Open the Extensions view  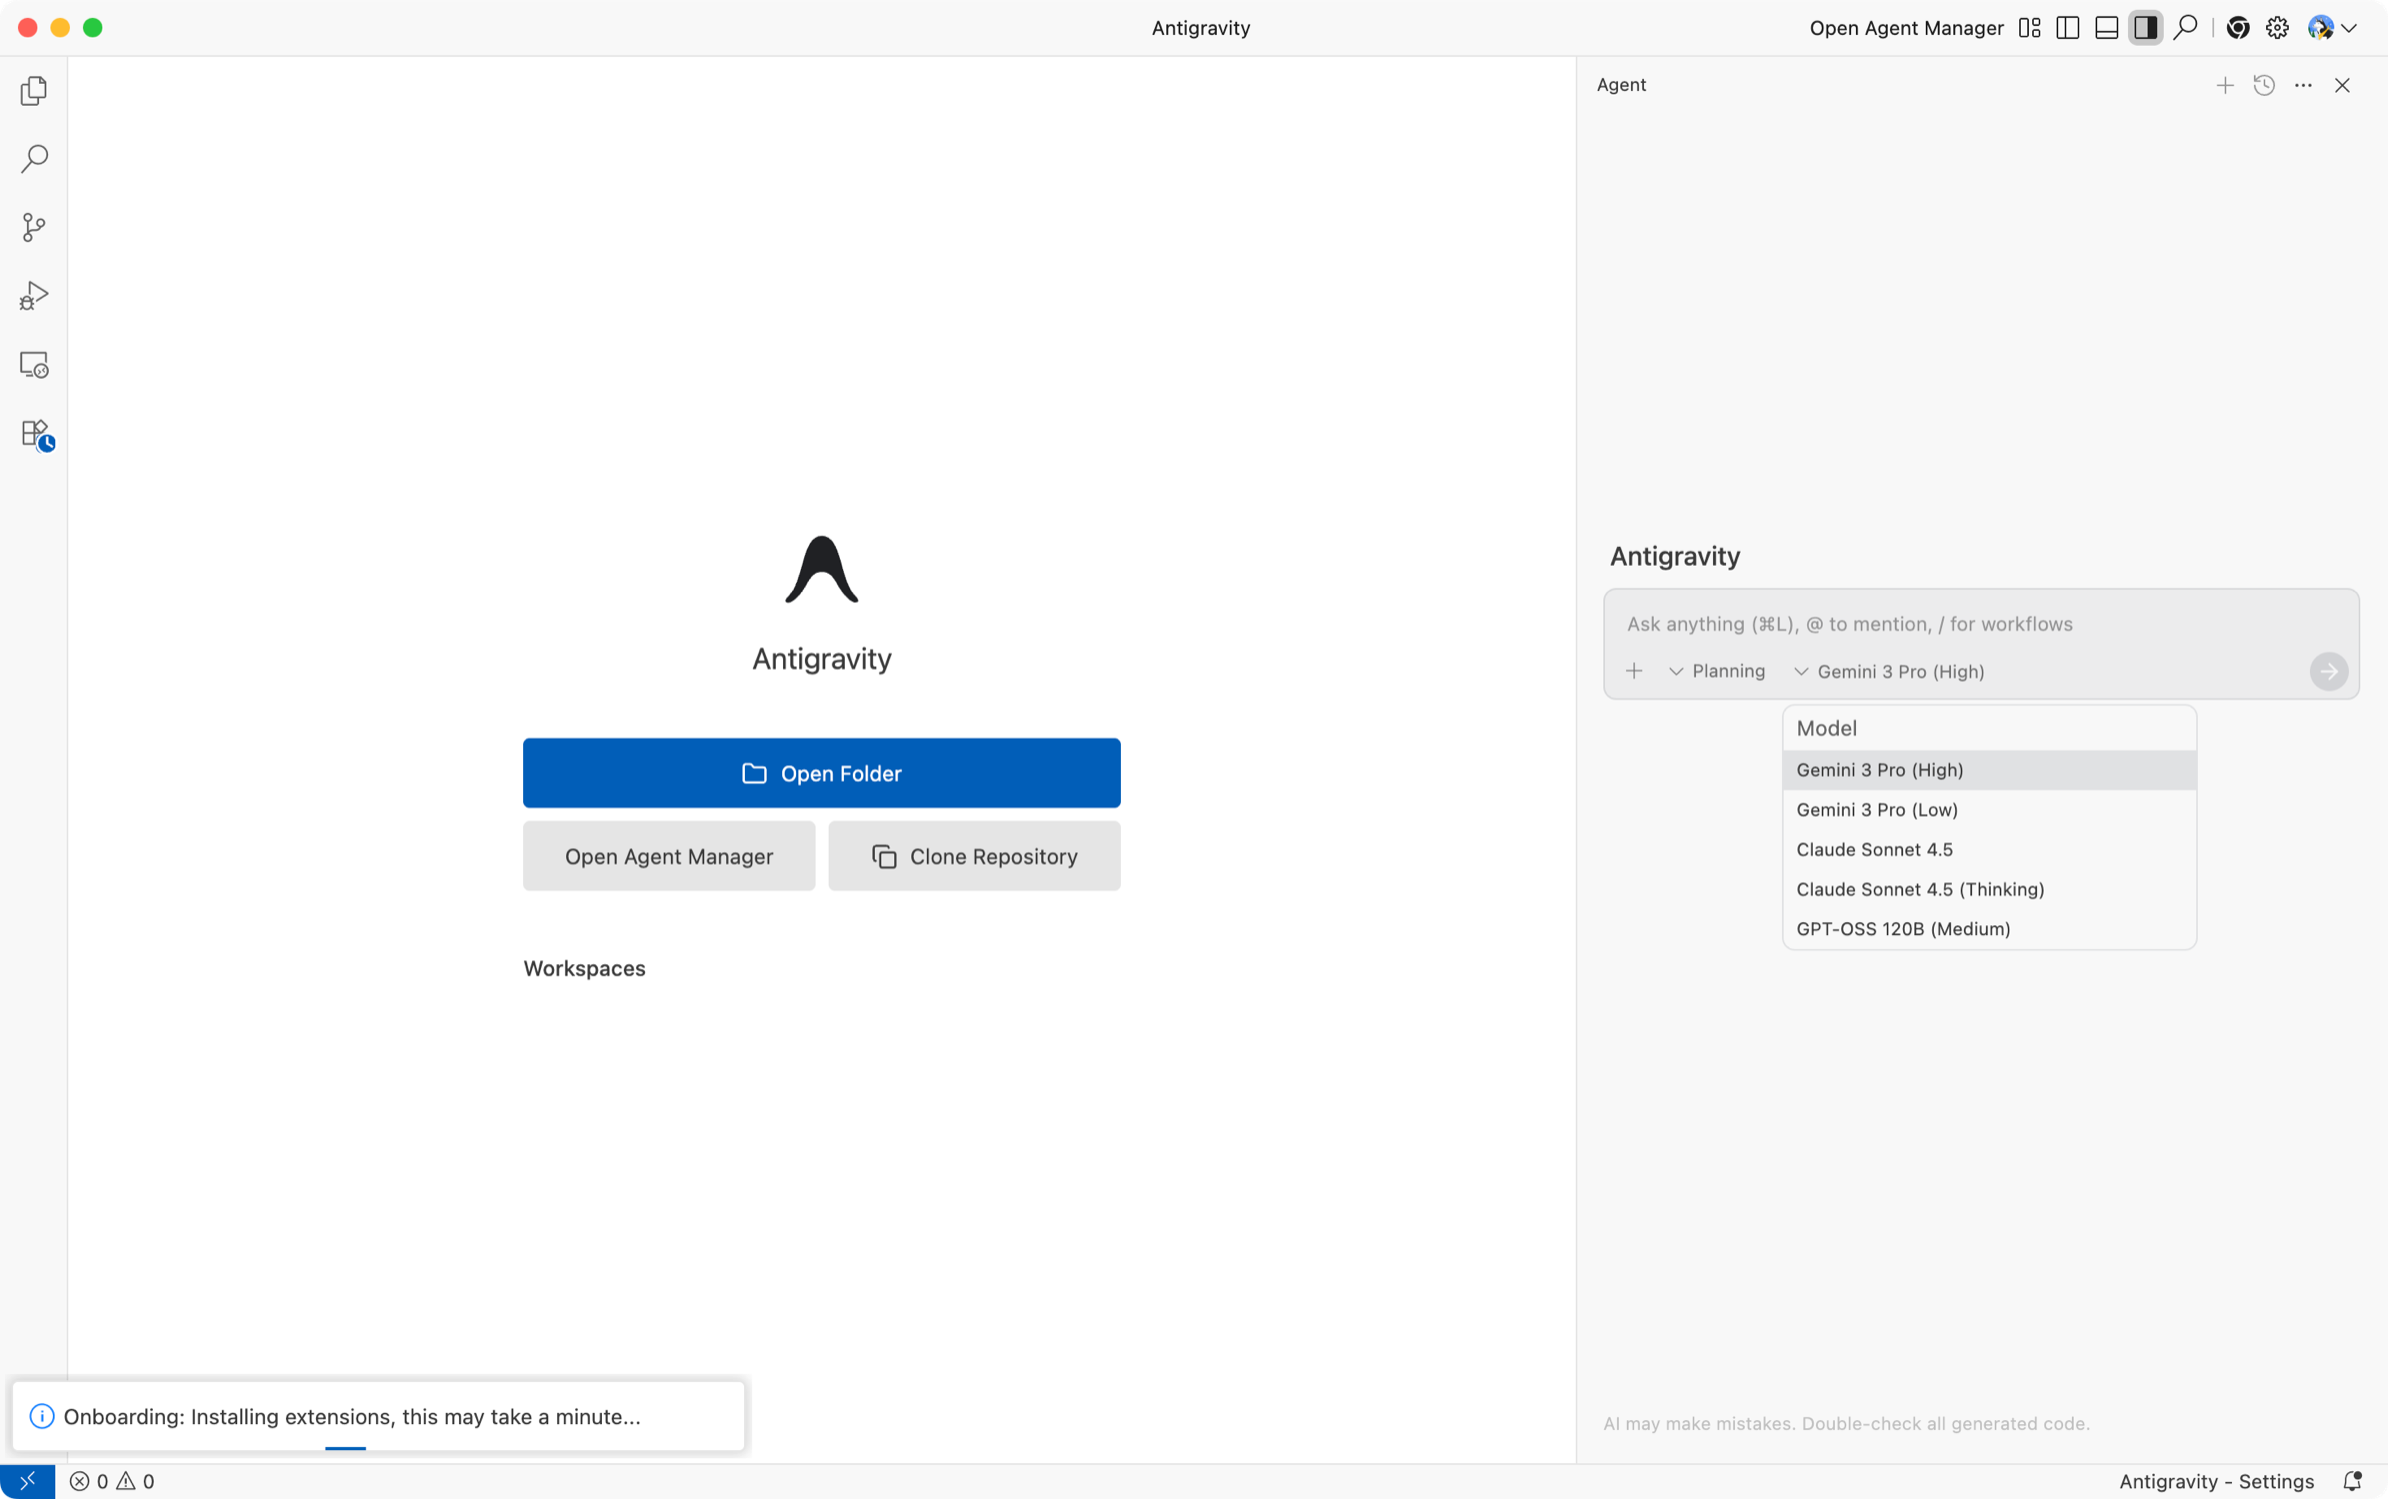(x=36, y=434)
